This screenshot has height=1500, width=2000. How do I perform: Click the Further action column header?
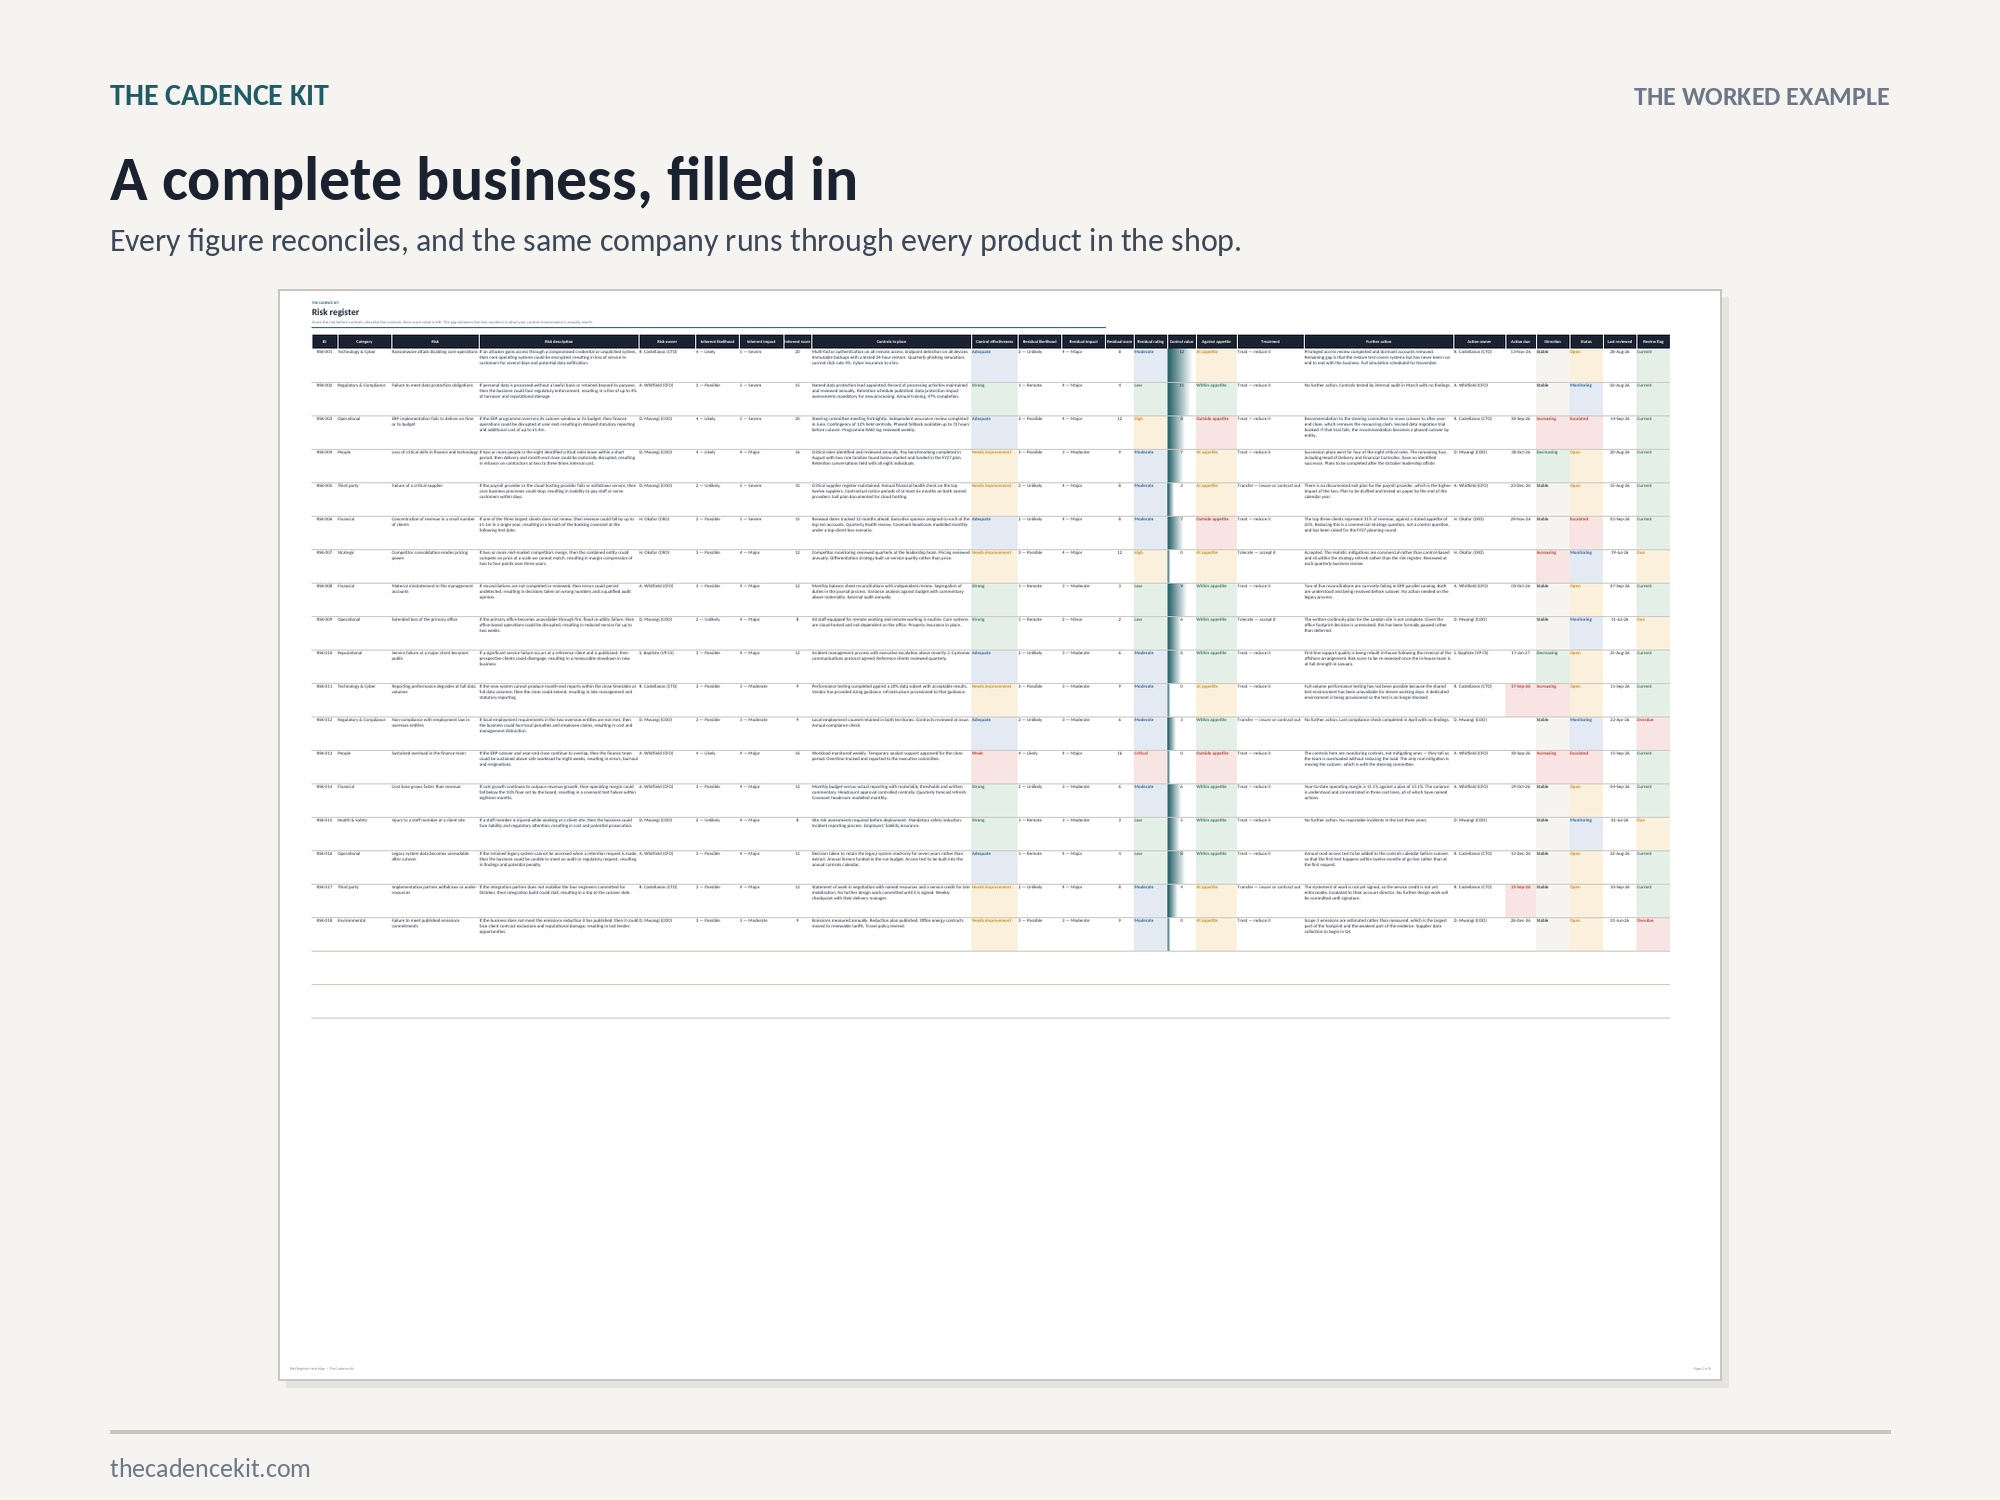coord(1378,341)
